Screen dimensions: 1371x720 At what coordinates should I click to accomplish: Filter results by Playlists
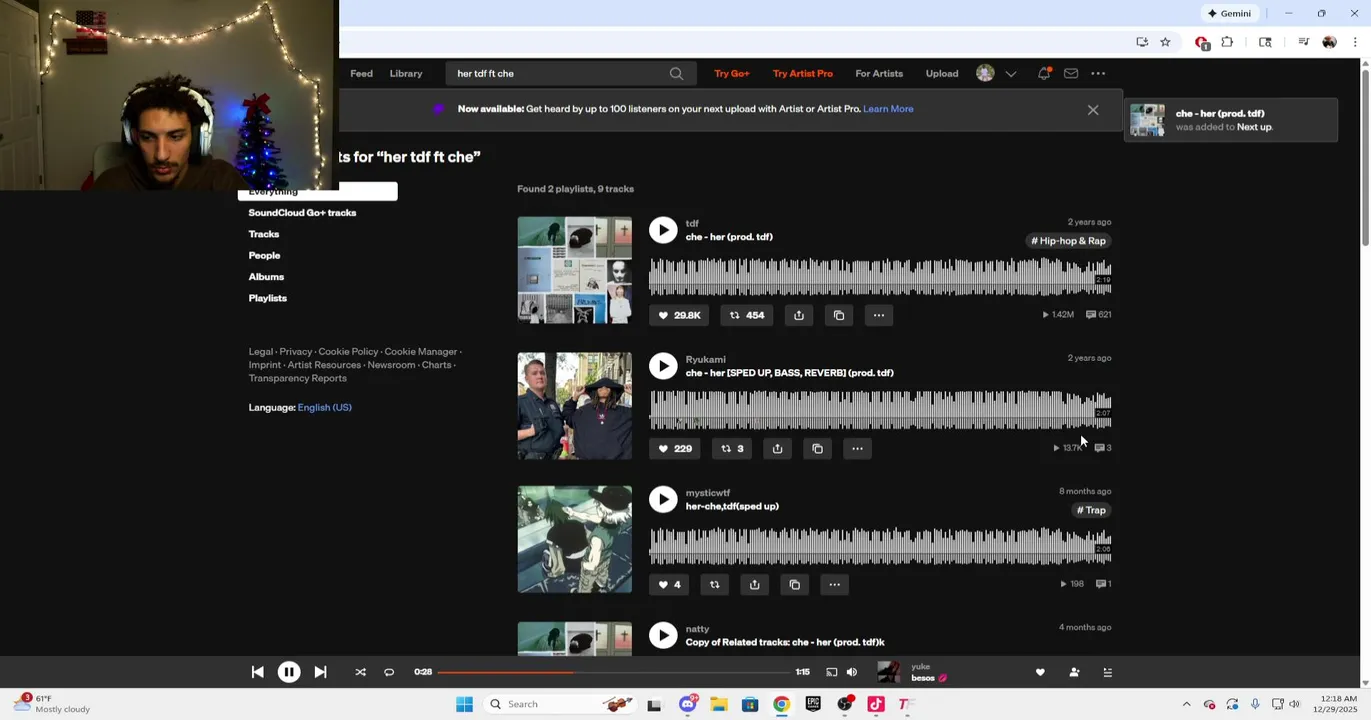[x=268, y=298]
